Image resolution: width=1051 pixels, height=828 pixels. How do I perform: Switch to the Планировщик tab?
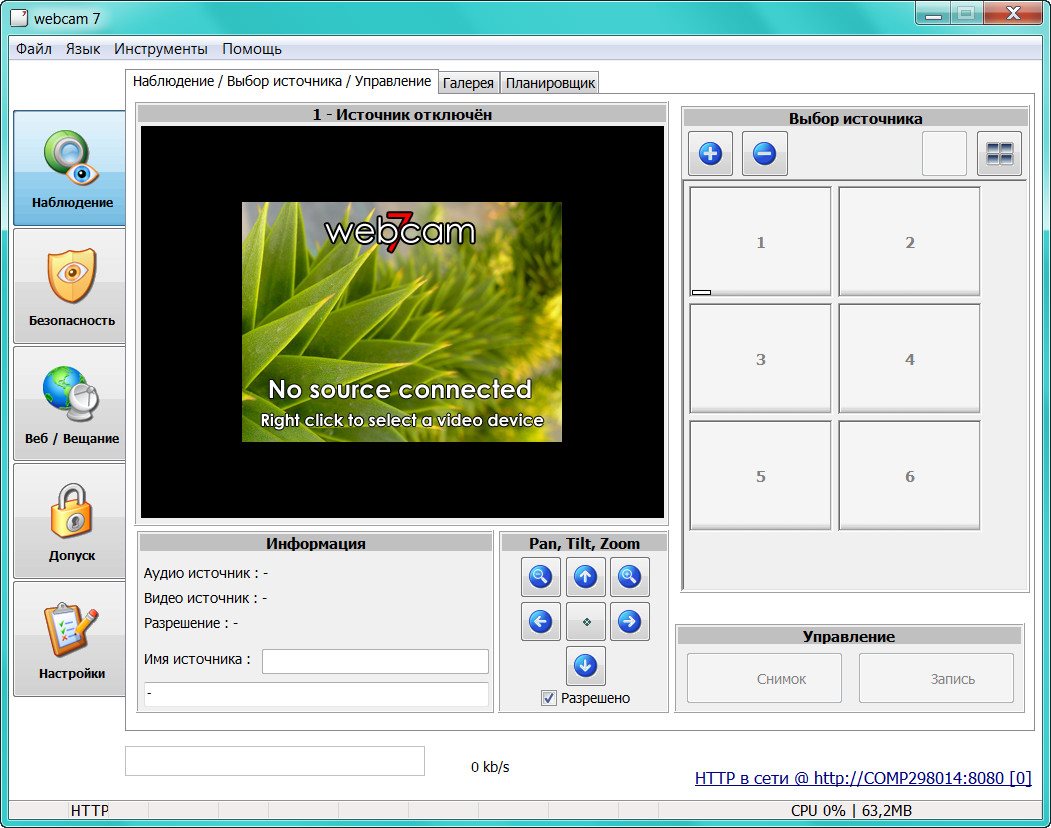pyautogui.click(x=550, y=83)
